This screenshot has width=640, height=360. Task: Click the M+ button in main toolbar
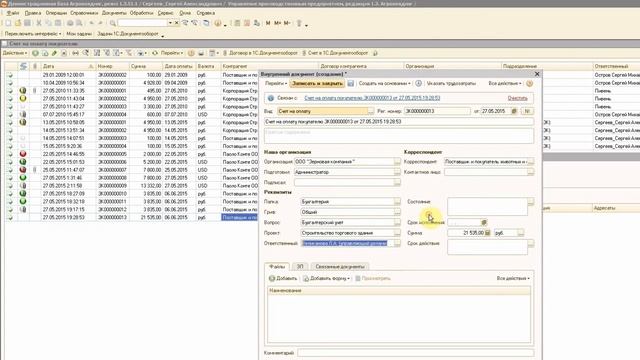278,23
